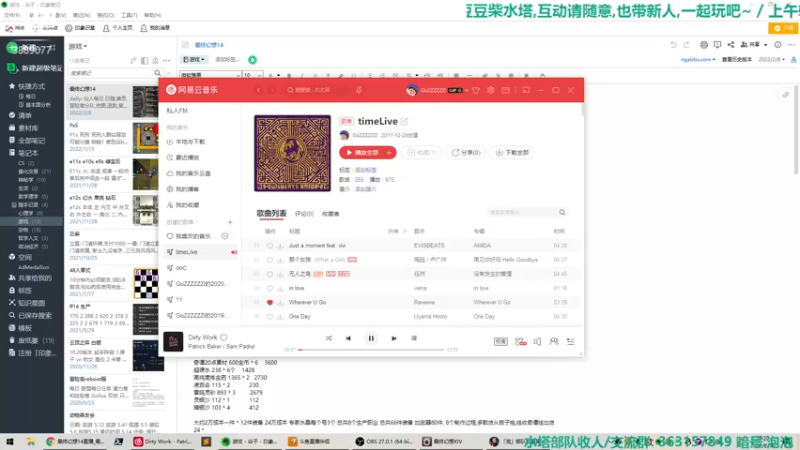Screen dimensions: 800x450
Task: Open notebook dropdown in Evernote note list
Action: point(78,46)
